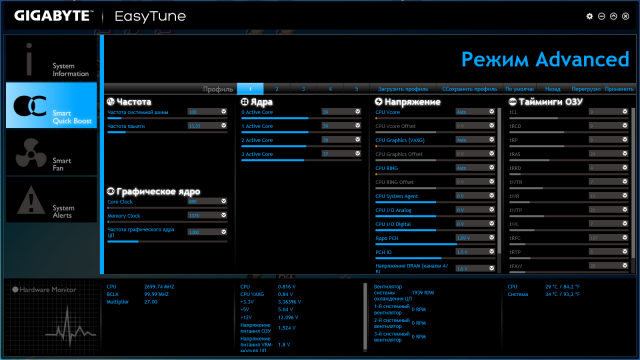Viewport: 640px width, 360px height.
Task: Switch to profile tab 4
Action: [330, 89]
